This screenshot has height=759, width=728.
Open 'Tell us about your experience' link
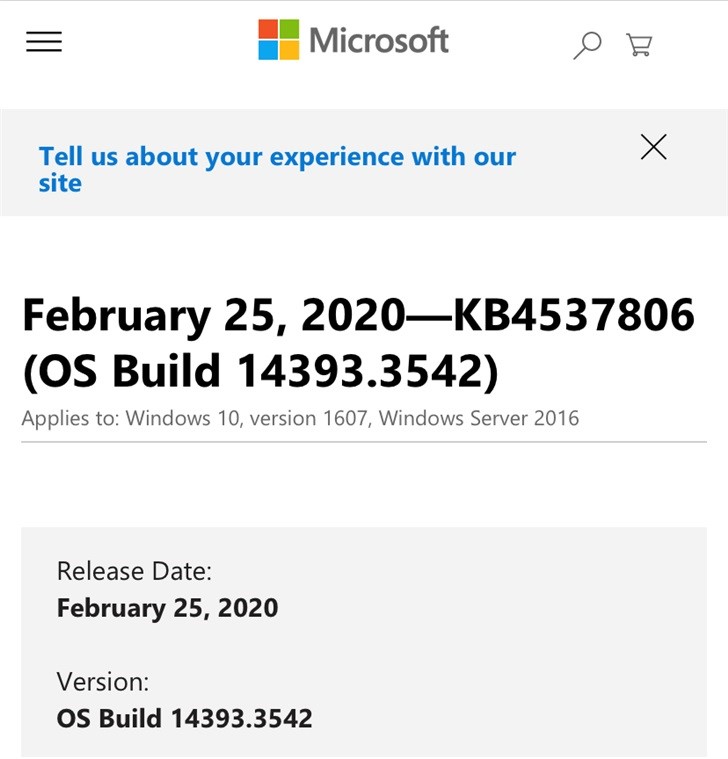click(277, 157)
